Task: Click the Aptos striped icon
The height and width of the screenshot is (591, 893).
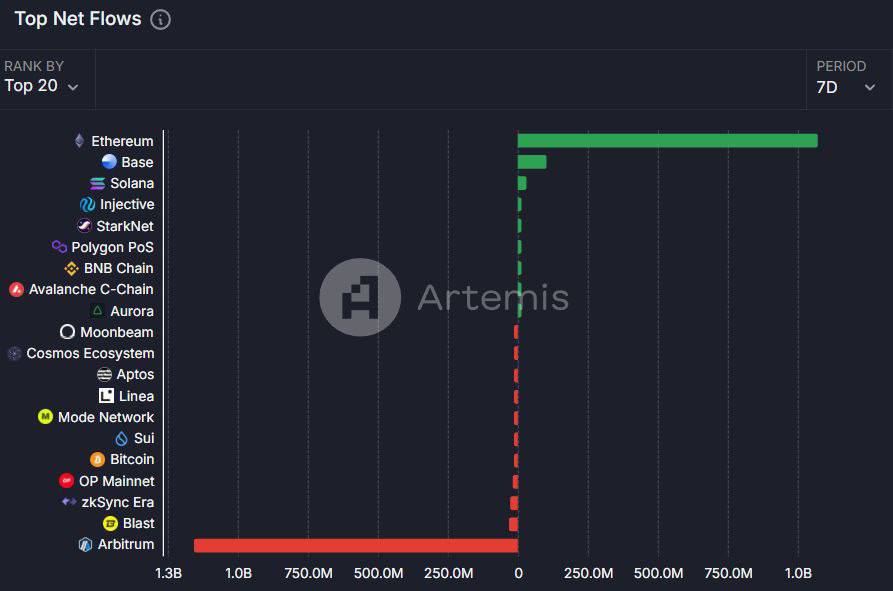Action: pyautogui.click(x=104, y=374)
